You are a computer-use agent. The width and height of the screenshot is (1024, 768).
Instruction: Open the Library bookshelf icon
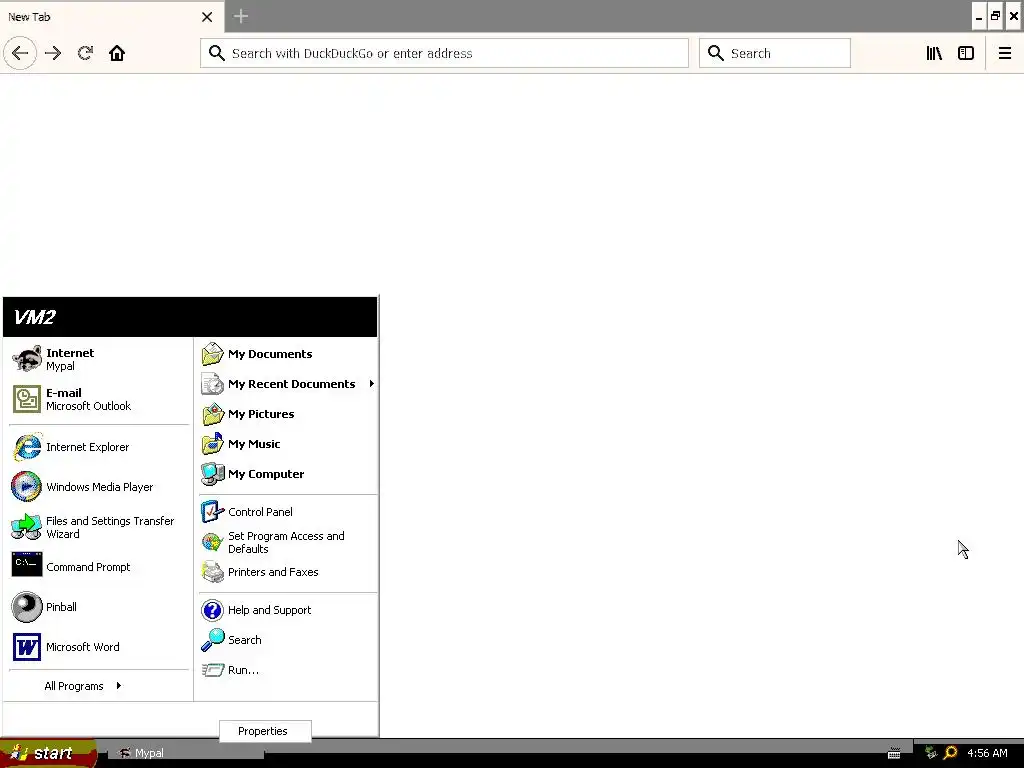(934, 53)
